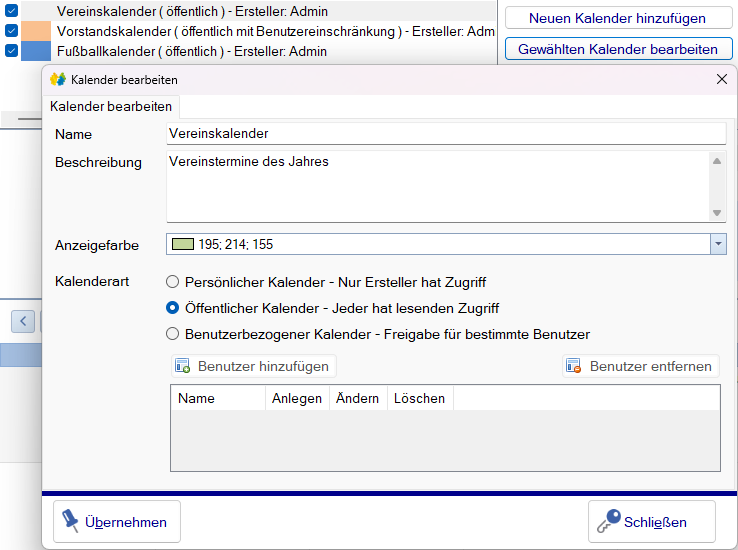Click Neuen Kalender hinzufügen button

tap(618, 18)
